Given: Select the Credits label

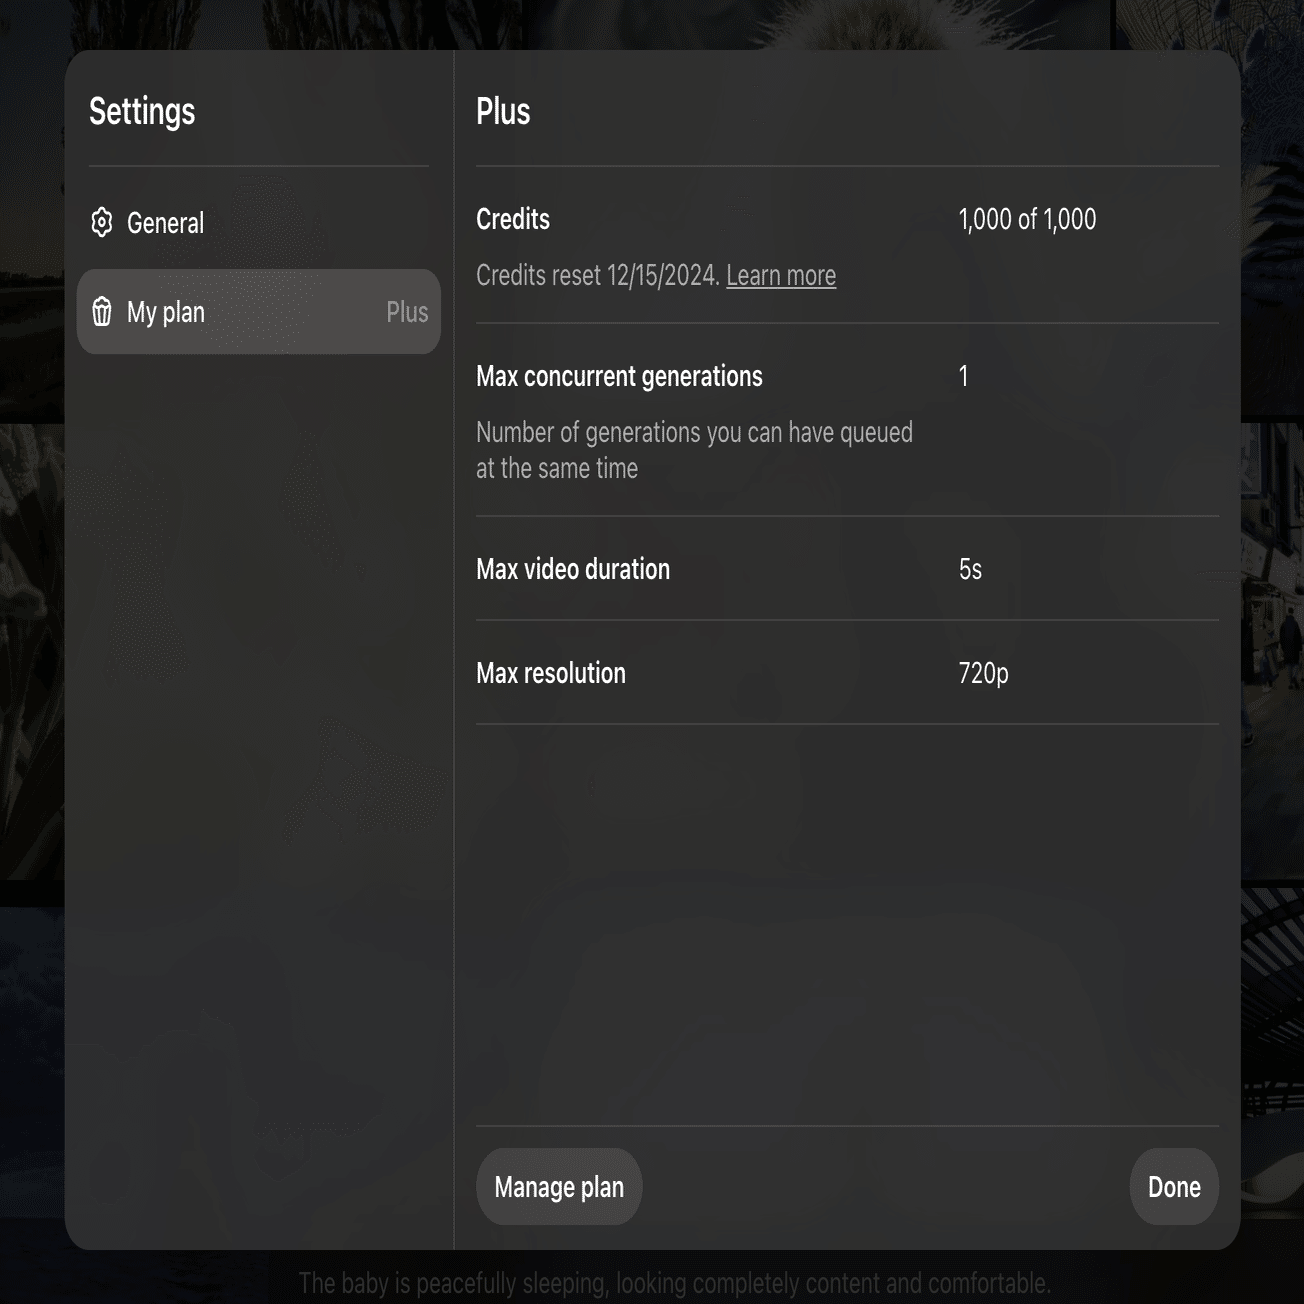Looking at the screenshot, I should [513, 219].
